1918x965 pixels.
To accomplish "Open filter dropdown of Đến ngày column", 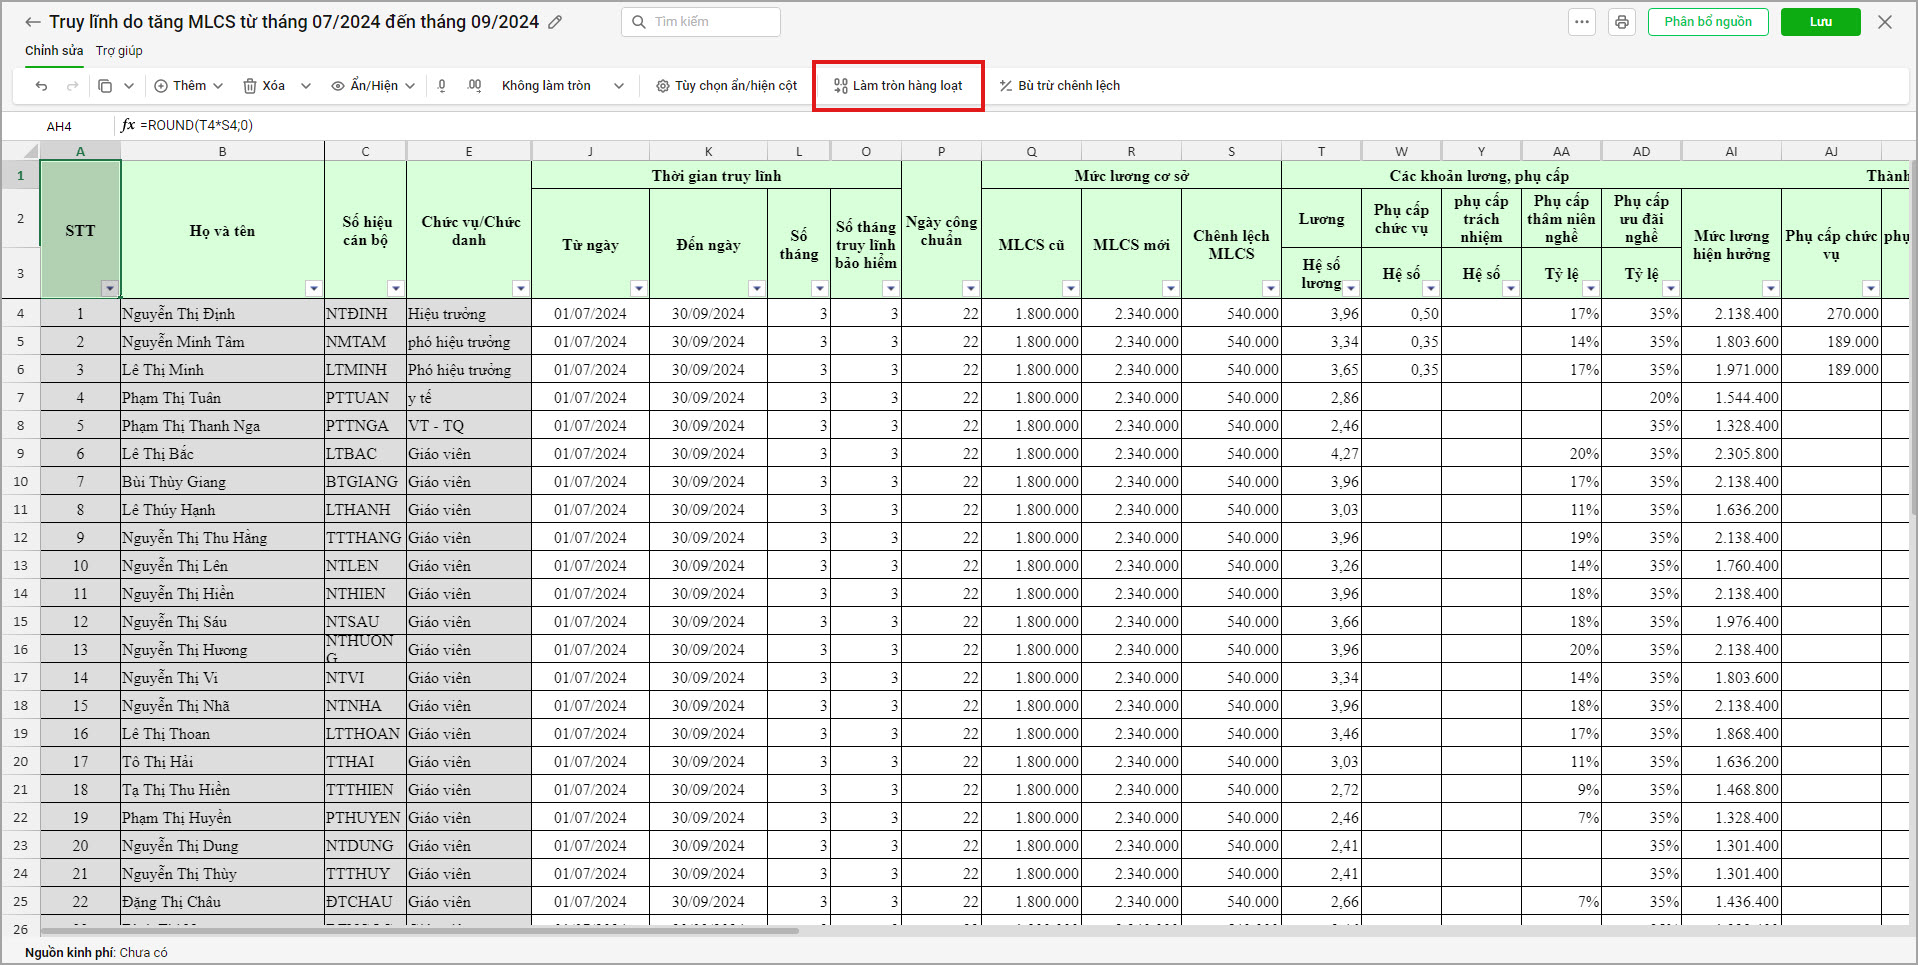I will click(756, 289).
